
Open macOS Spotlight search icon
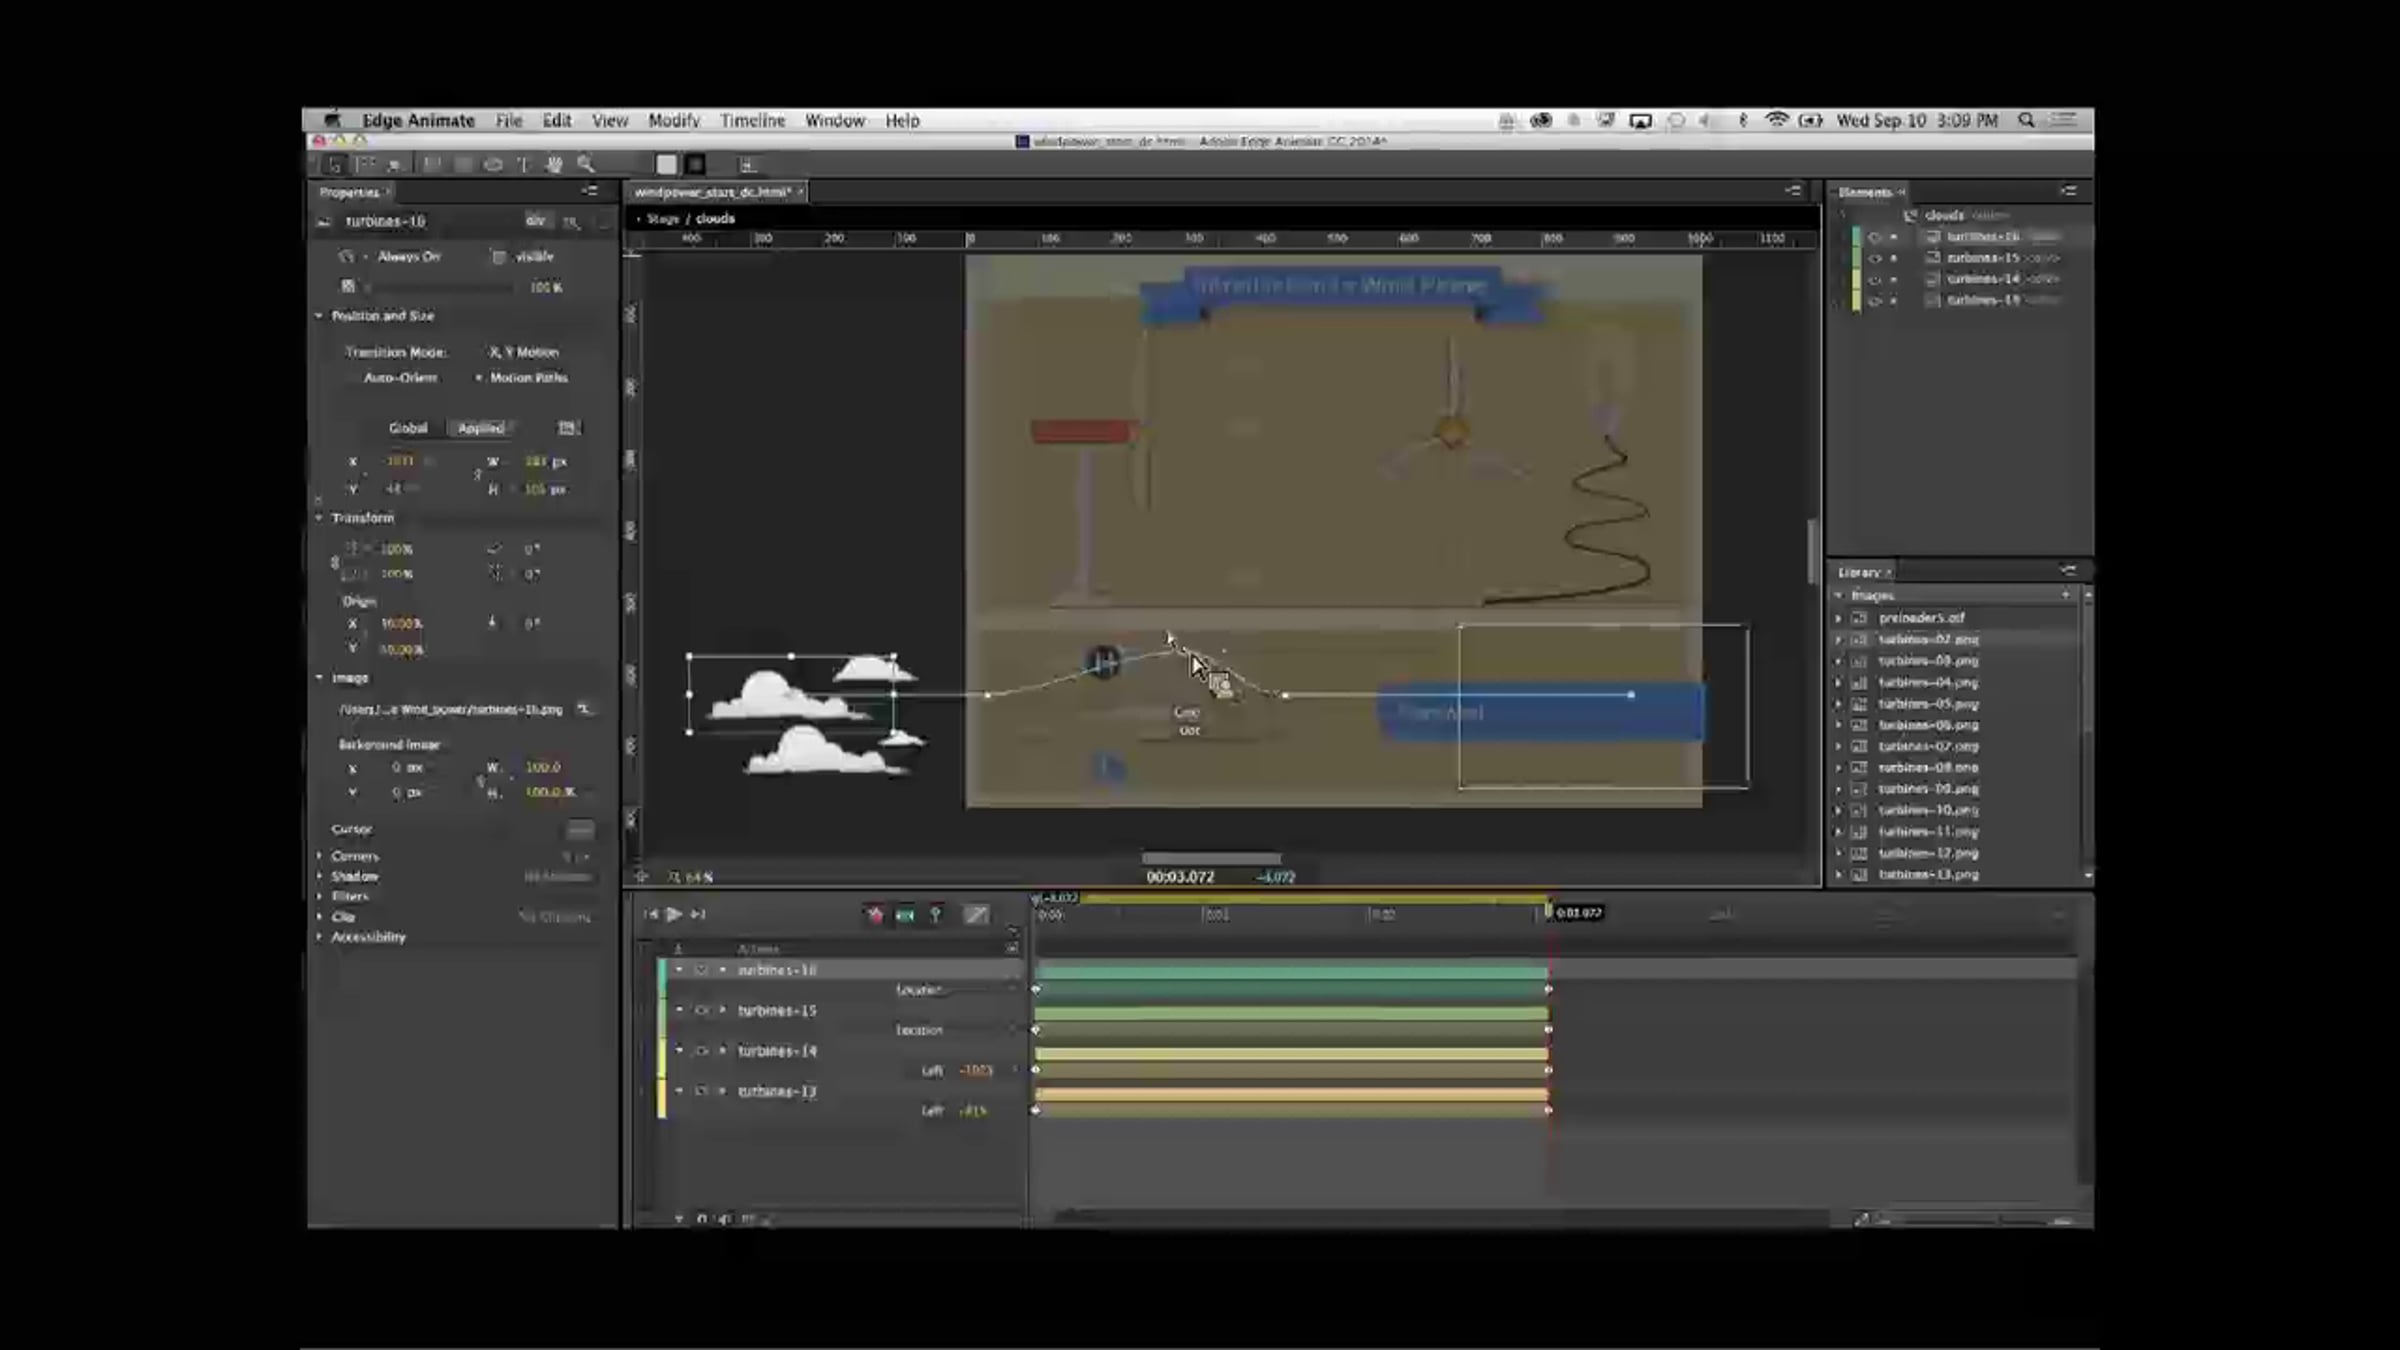[2026, 120]
